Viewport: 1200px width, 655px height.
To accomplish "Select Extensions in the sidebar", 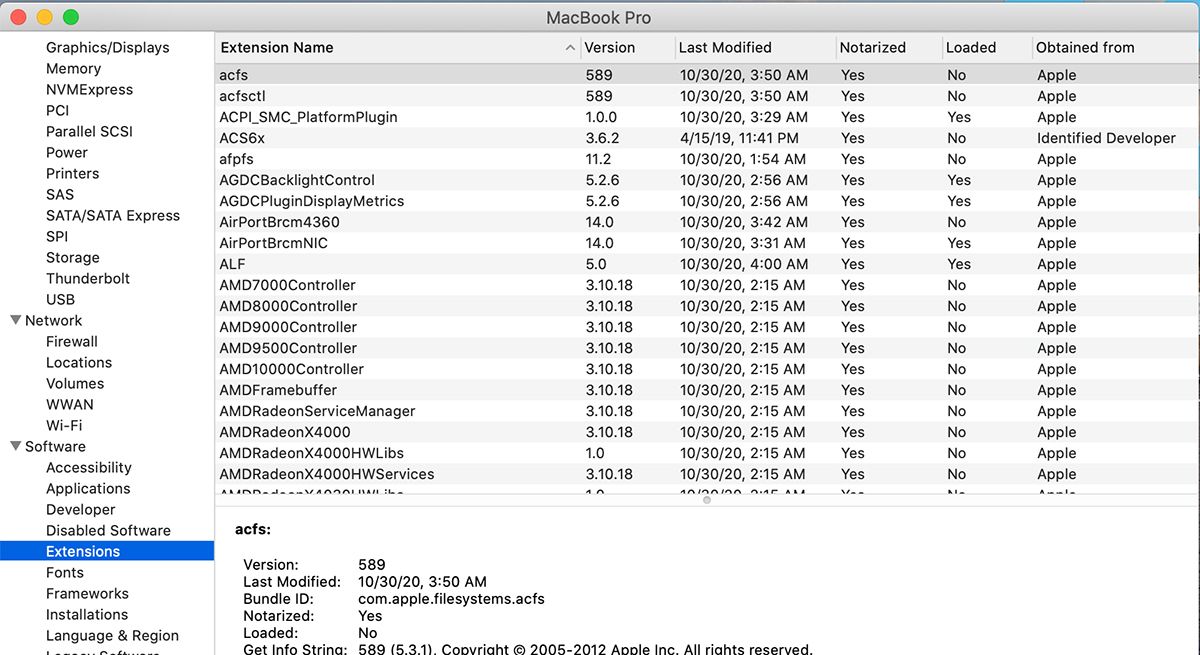I will [83, 552].
